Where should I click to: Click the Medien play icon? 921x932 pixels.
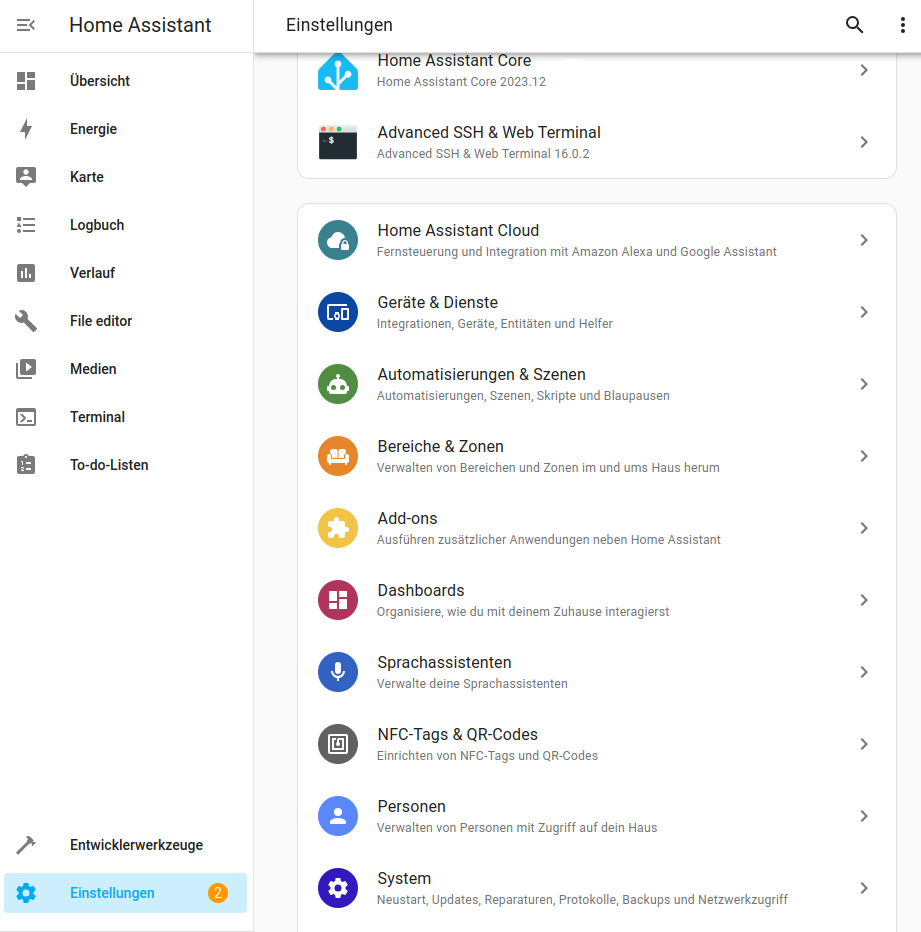26,369
